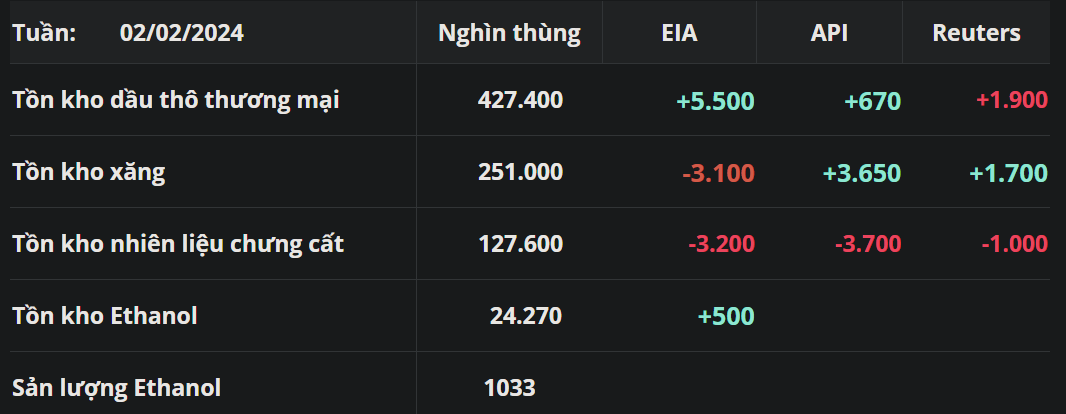The image size is (1066, 414).
Task: Select the API value +670
Action: click(x=872, y=101)
